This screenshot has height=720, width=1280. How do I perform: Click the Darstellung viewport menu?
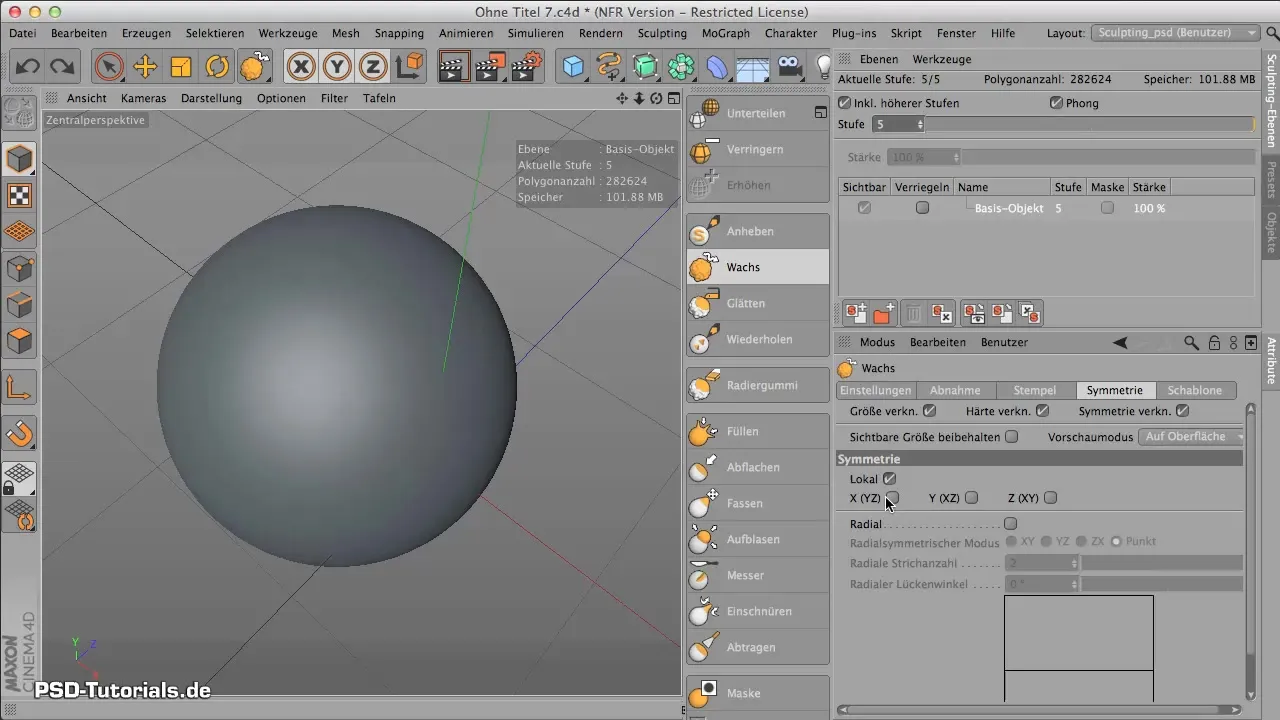[211, 98]
